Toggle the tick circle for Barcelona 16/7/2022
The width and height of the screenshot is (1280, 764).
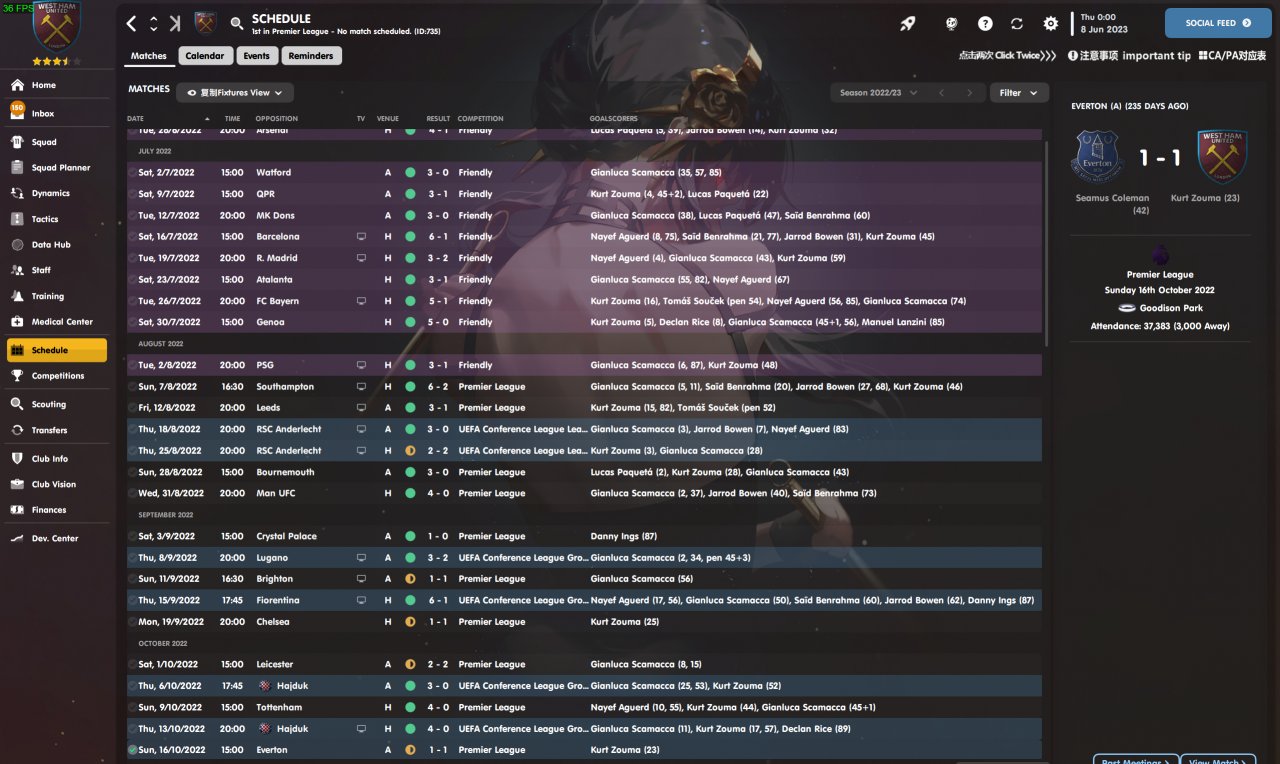(132, 237)
